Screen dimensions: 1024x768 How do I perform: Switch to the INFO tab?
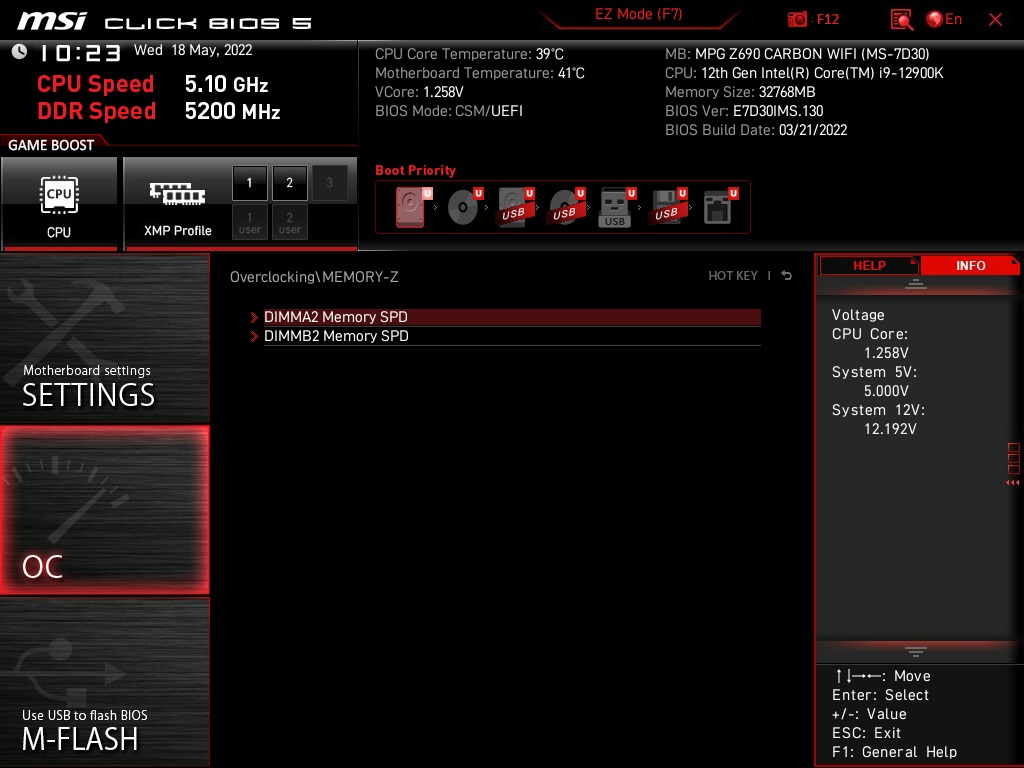point(970,266)
